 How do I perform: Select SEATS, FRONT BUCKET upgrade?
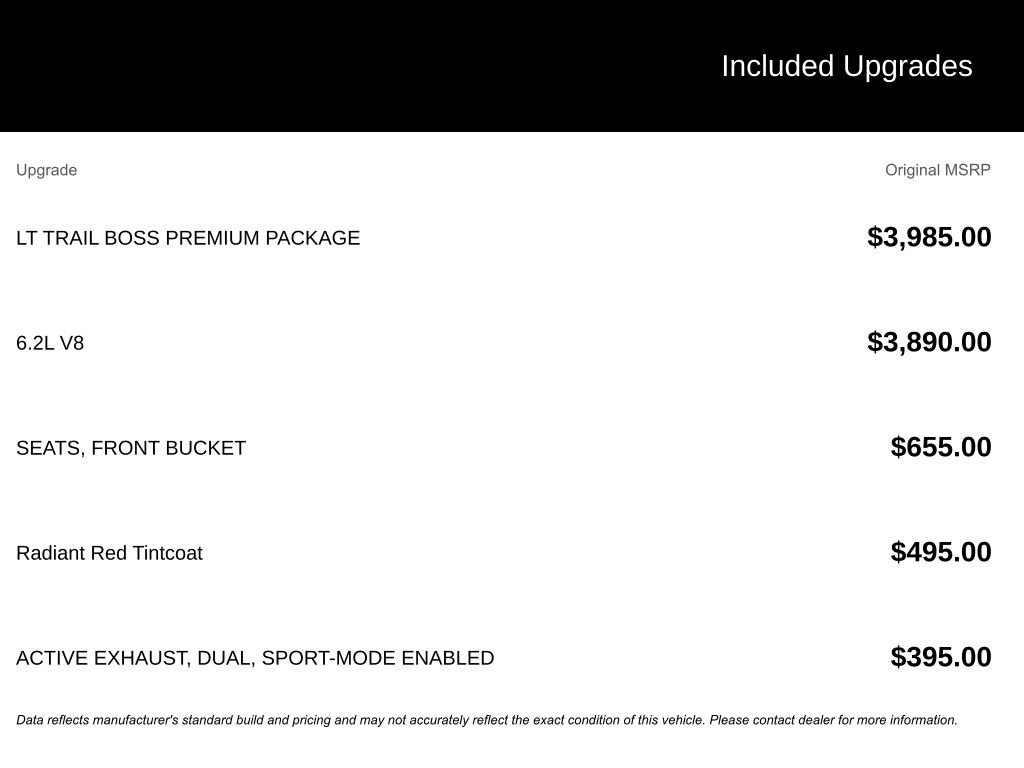pyautogui.click(x=131, y=448)
